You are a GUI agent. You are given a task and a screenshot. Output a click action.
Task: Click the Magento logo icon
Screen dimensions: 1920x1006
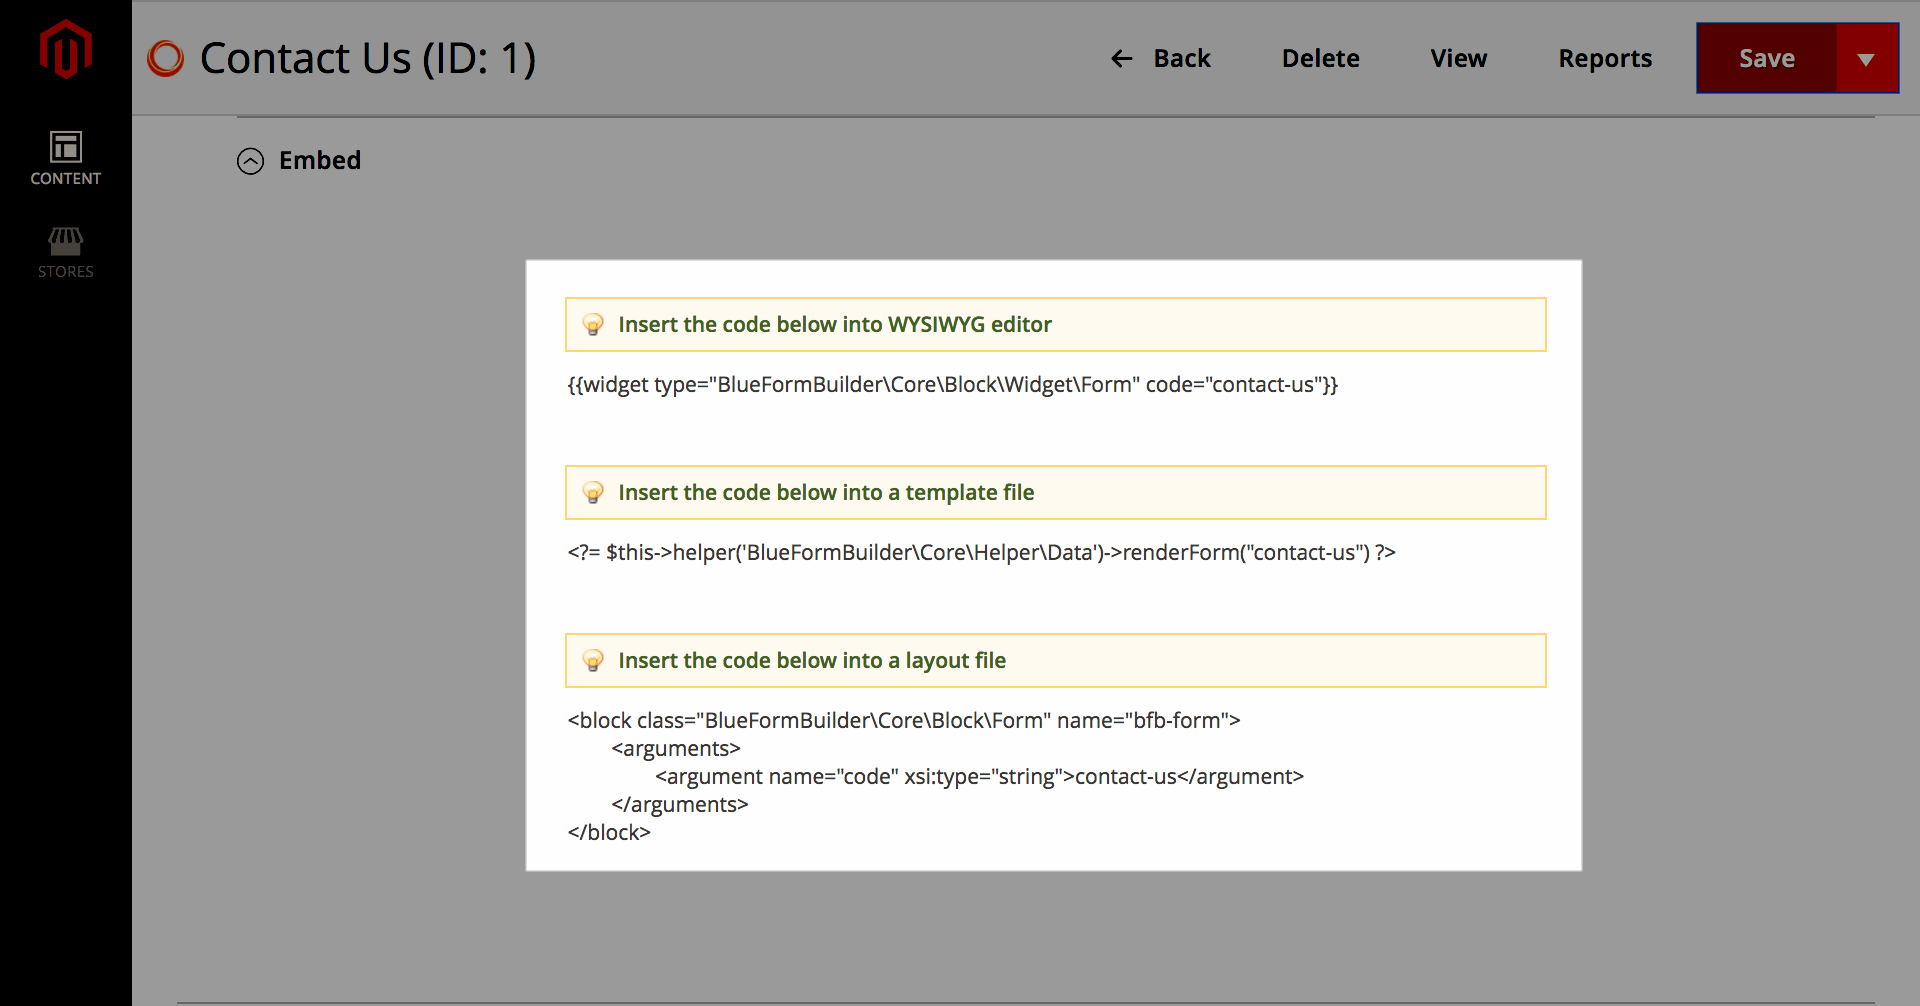(66, 48)
